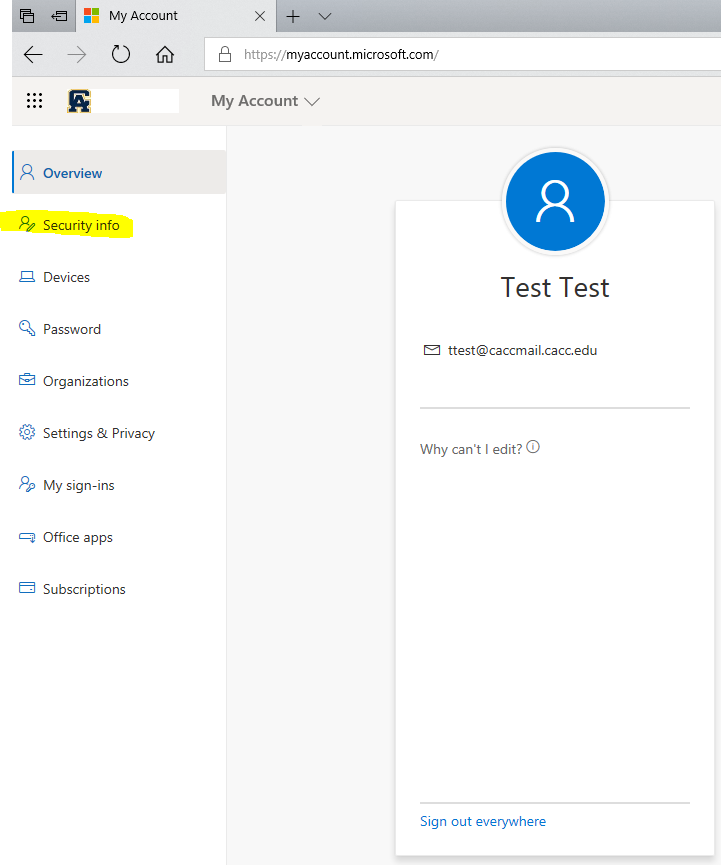
Task: View My sign-ins activity
Action: pyautogui.click(x=119, y=485)
